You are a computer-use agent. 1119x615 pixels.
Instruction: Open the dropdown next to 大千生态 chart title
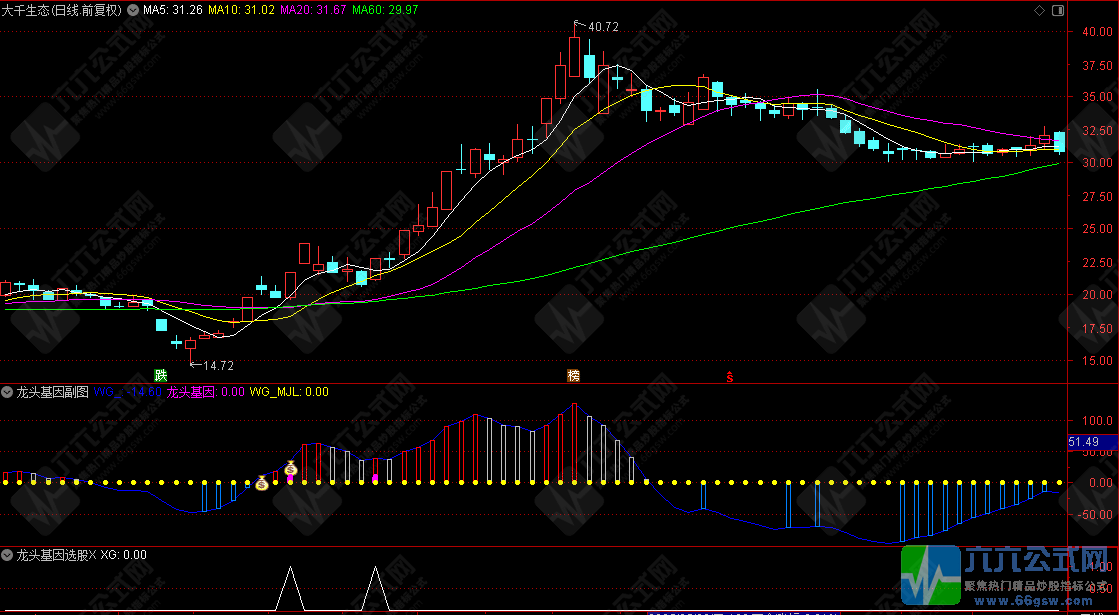coord(133,10)
